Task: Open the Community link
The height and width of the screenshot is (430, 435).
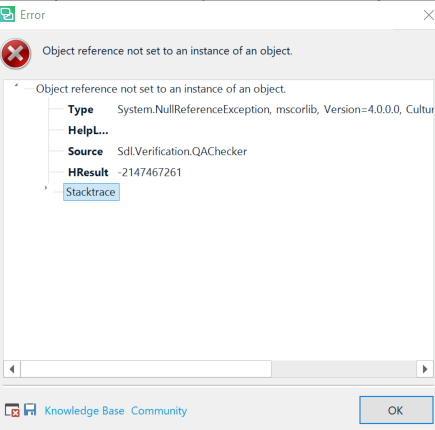Action: point(159,411)
